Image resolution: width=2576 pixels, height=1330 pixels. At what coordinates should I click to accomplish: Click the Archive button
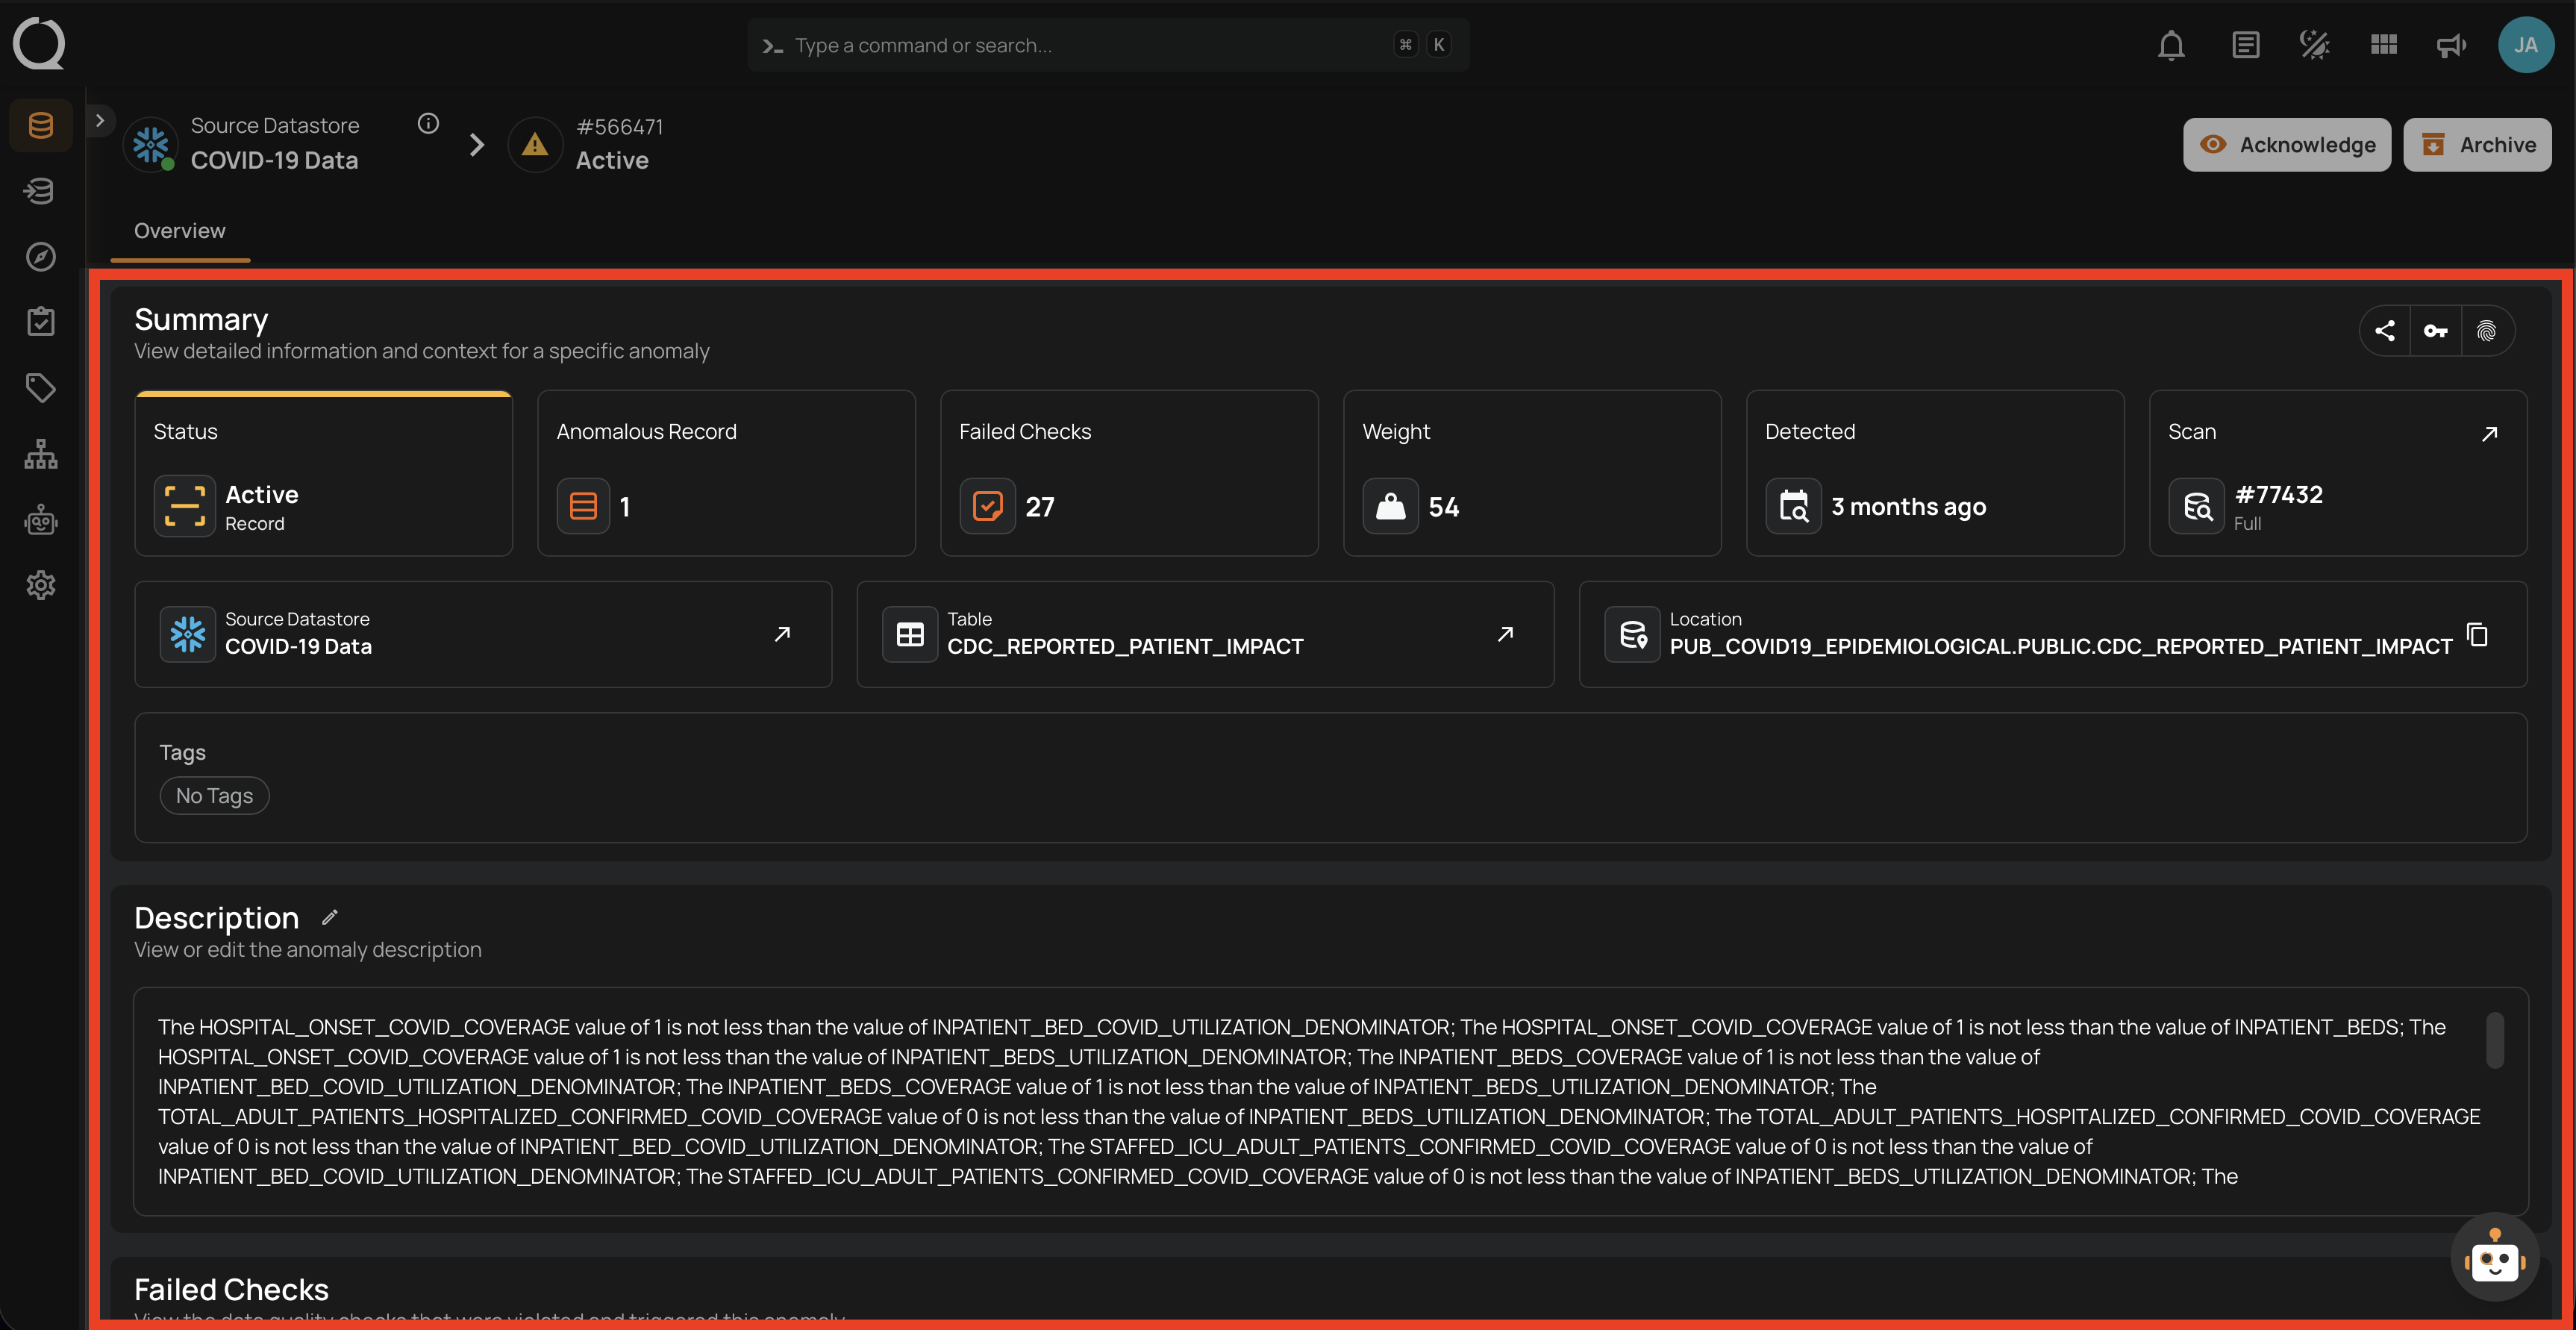pyautogui.click(x=2477, y=145)
